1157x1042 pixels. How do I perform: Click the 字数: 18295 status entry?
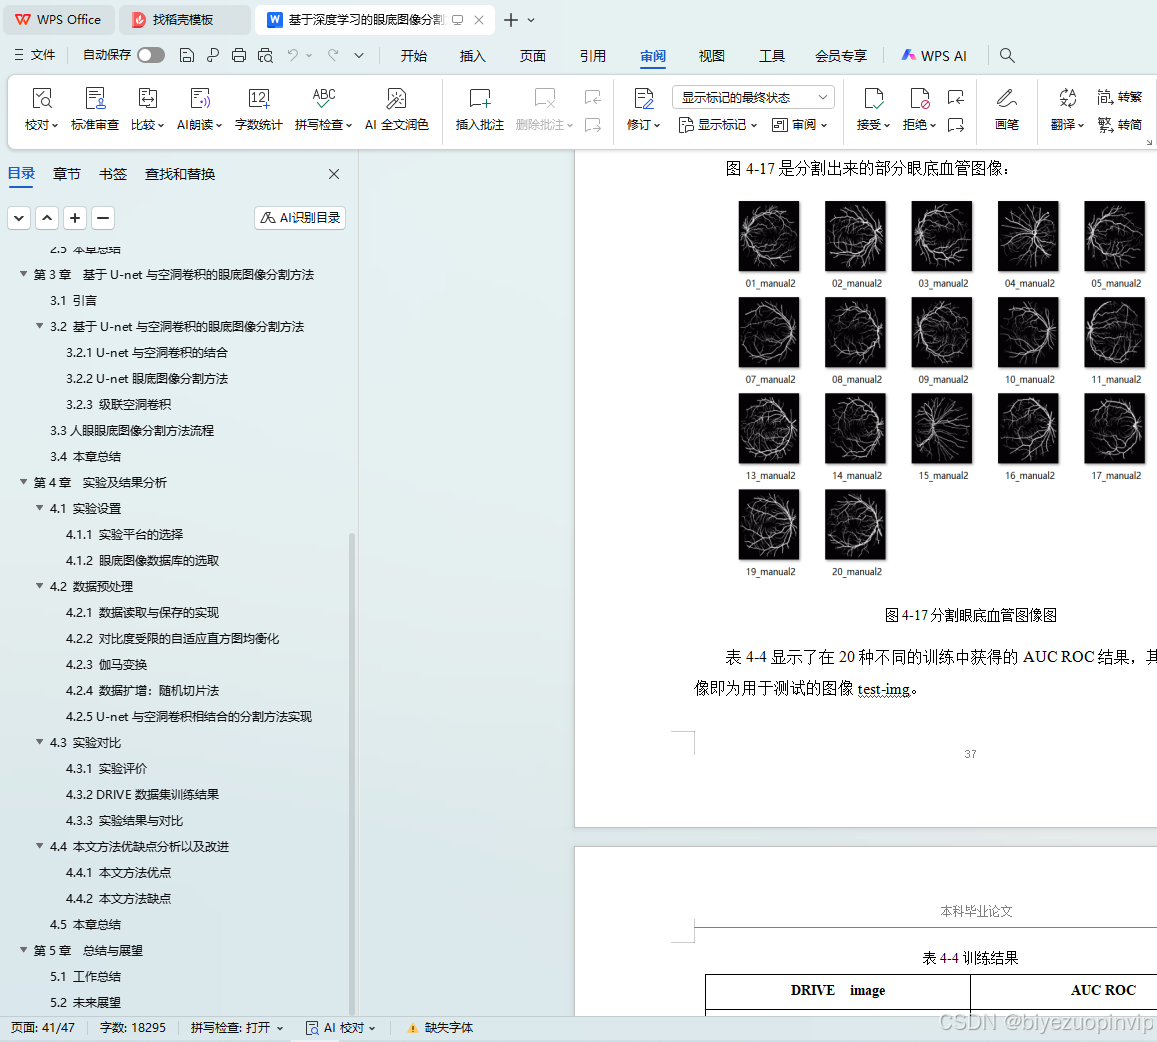(133, 1028)
